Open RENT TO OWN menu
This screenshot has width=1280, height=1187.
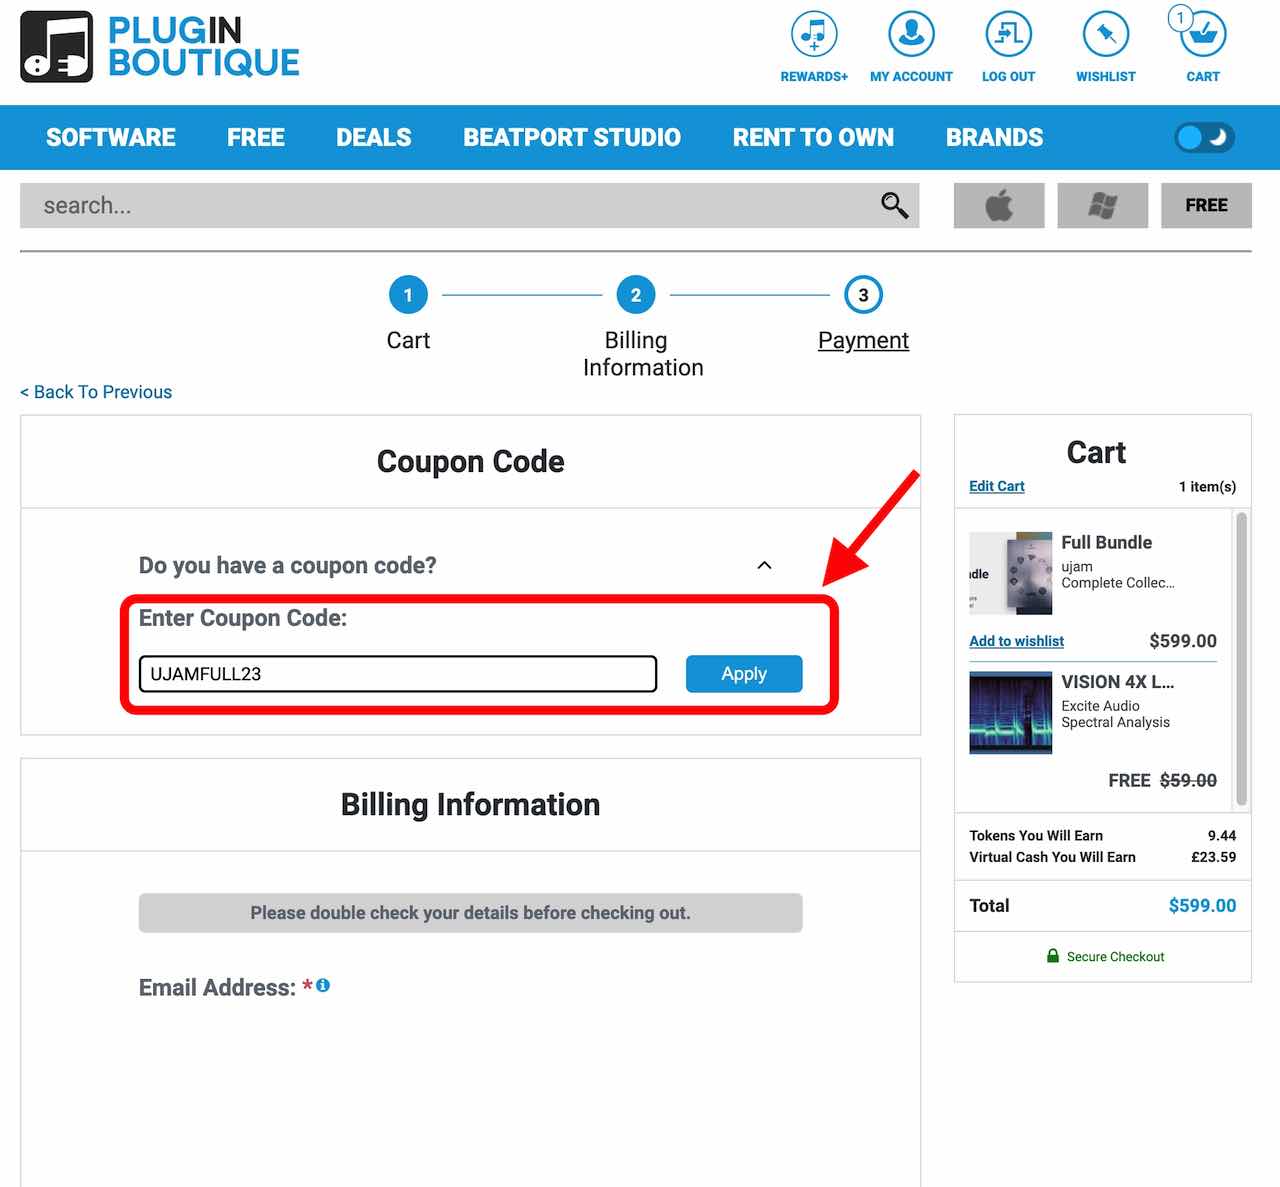click(813, 137)
